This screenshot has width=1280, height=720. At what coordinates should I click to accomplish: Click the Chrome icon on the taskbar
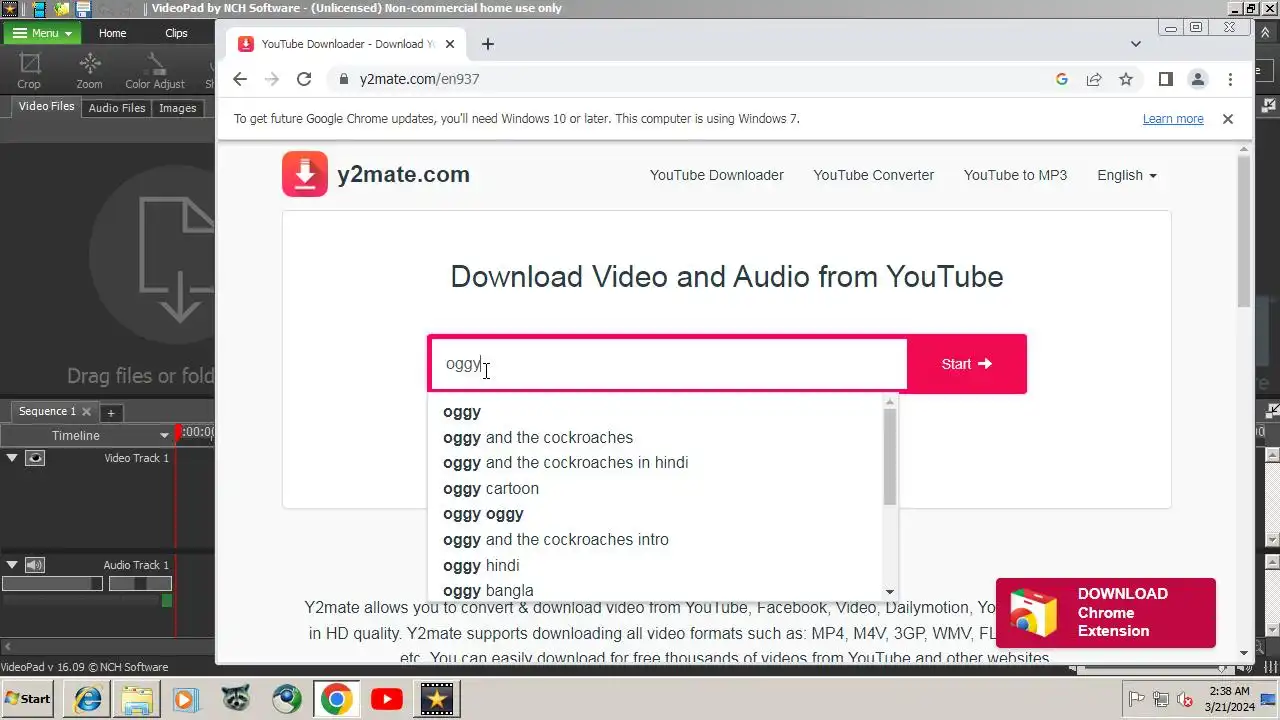click(x=336, y=699)
